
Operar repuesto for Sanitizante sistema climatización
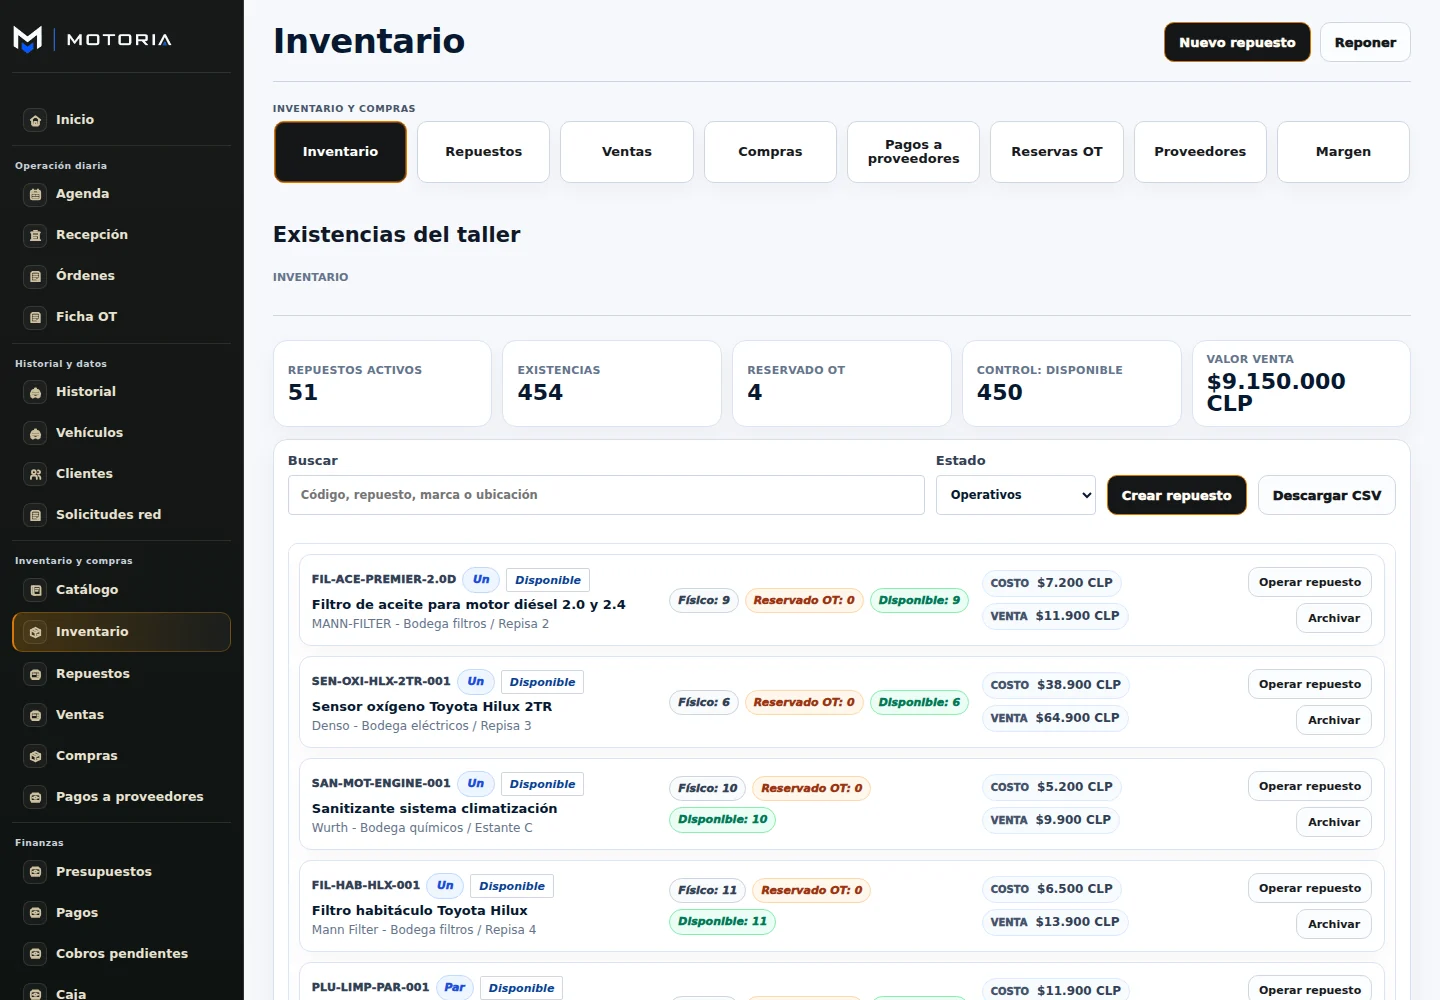point(1310,786)
